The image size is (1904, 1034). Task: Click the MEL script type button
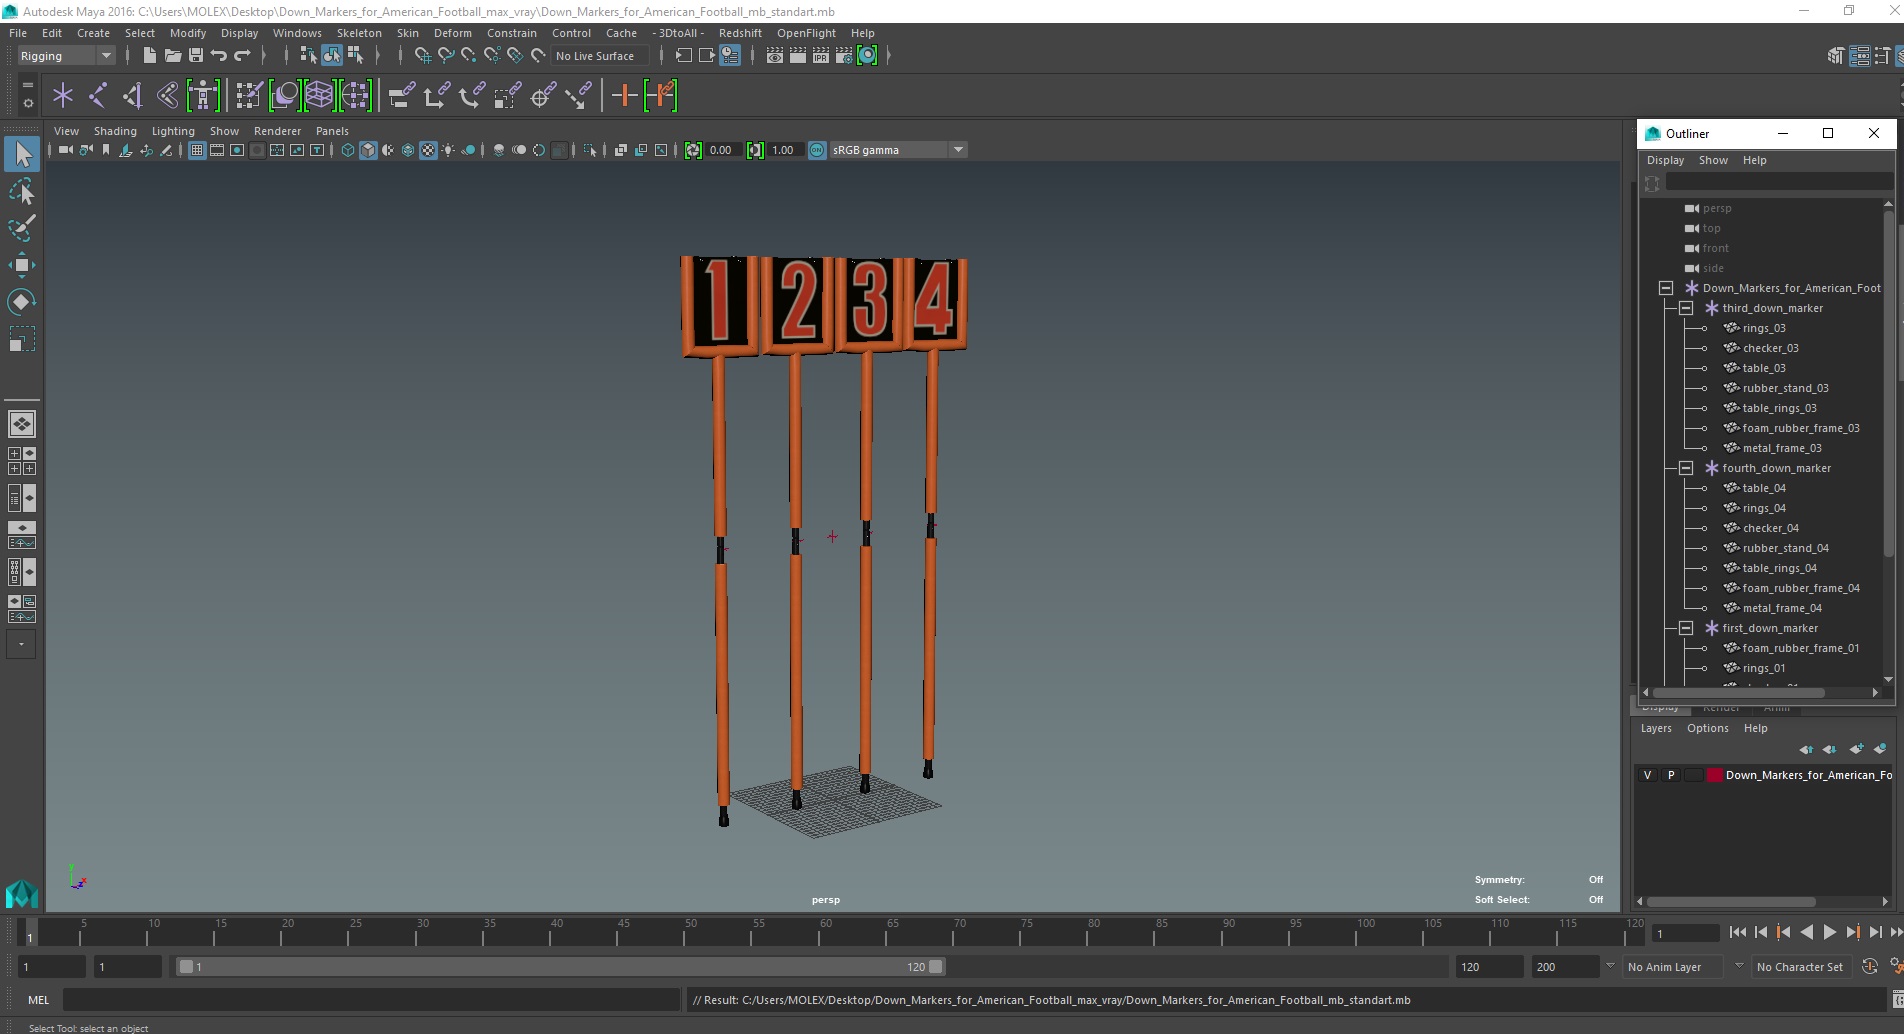tap(38, 1000)
